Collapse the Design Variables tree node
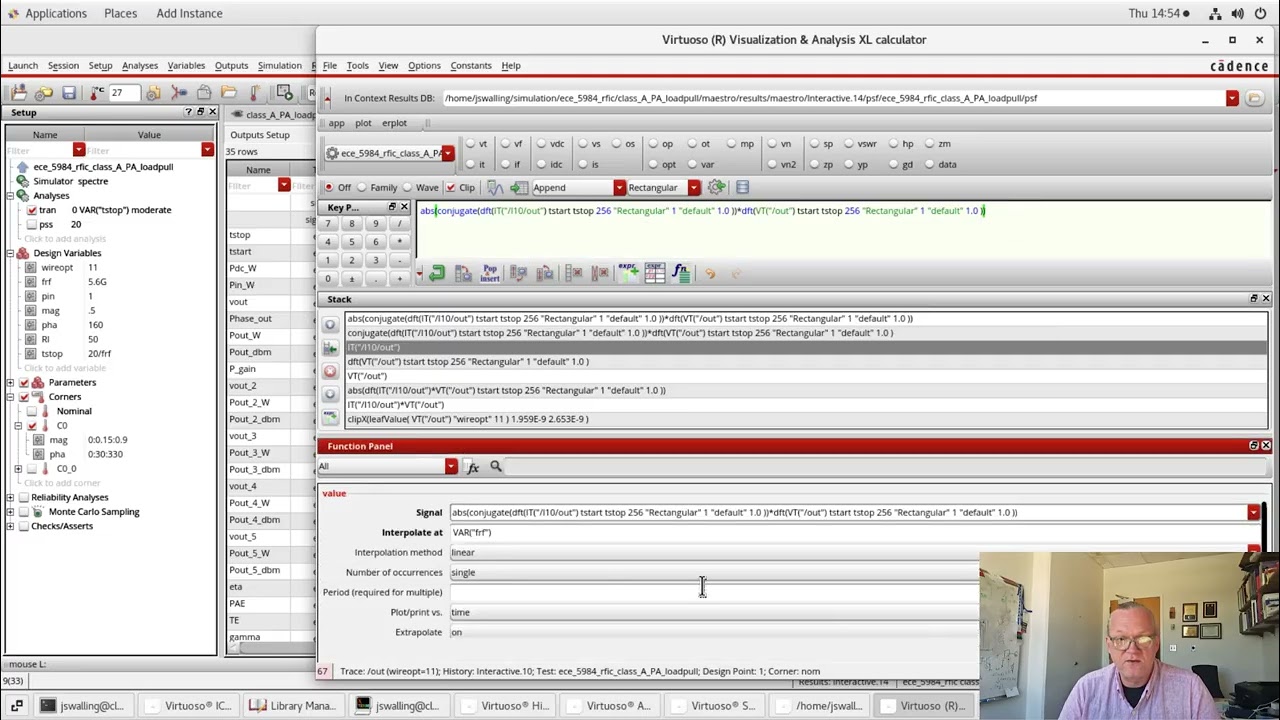 [10, 253]
